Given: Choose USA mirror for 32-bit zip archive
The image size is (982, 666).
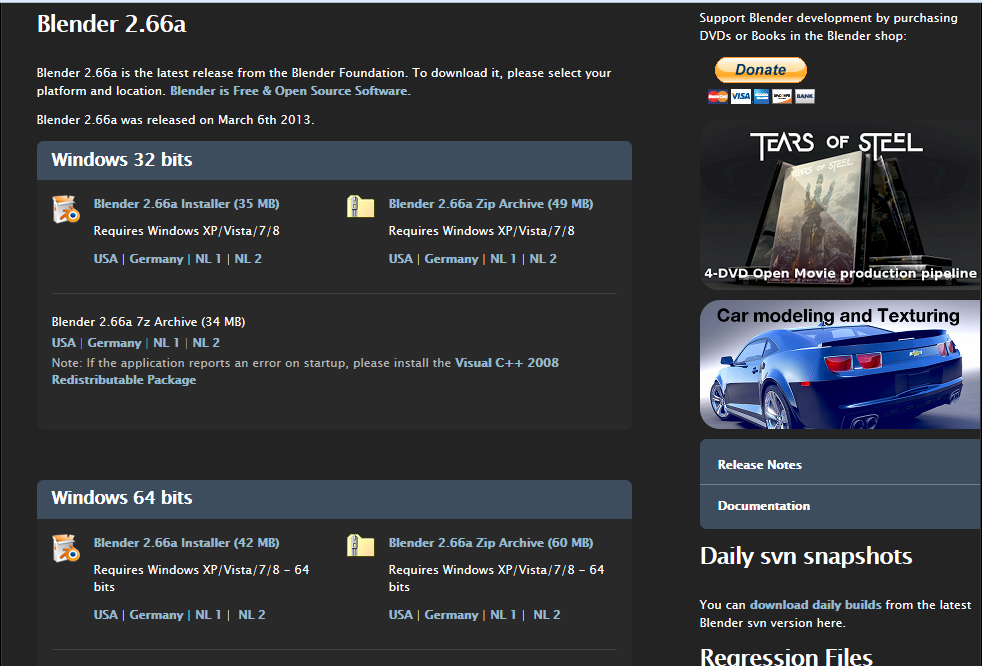Looking at the screenshot, I should point(401,259).
